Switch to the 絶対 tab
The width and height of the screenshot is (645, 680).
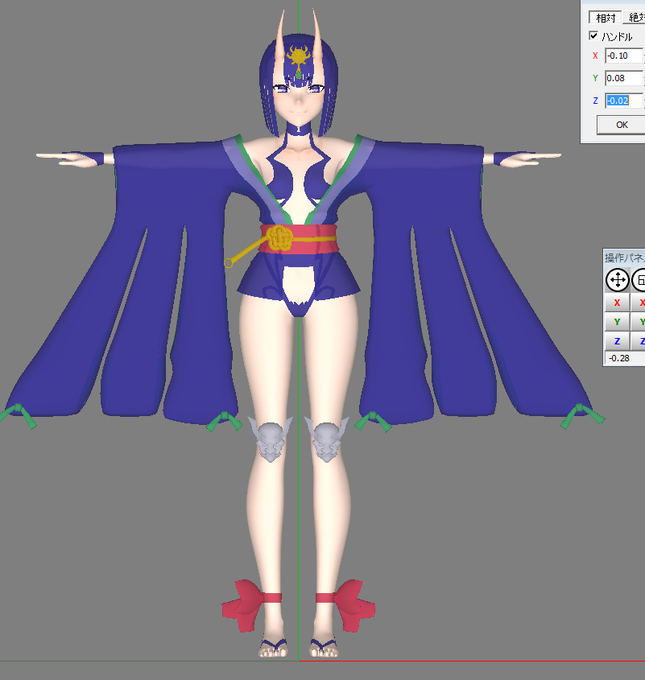pyautogui.click(x=635, y=17)
